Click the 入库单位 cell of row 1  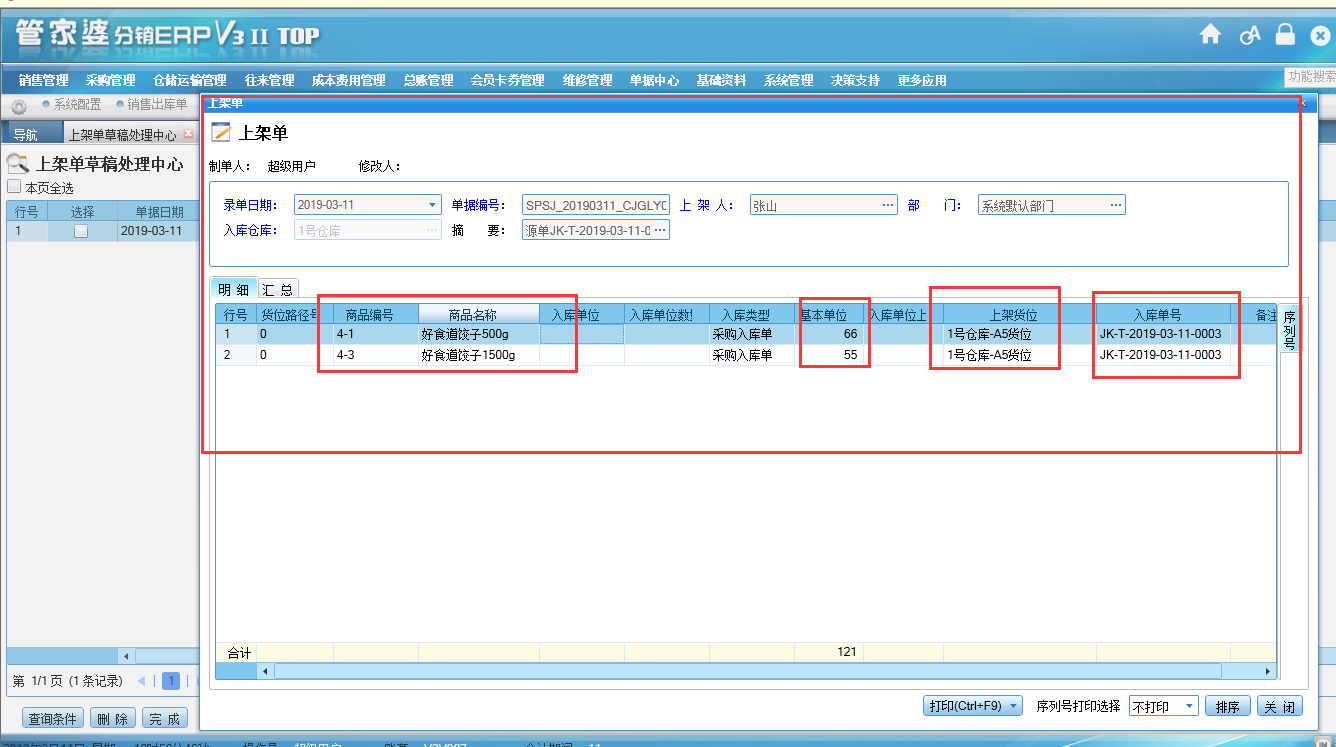coord(582,334)
